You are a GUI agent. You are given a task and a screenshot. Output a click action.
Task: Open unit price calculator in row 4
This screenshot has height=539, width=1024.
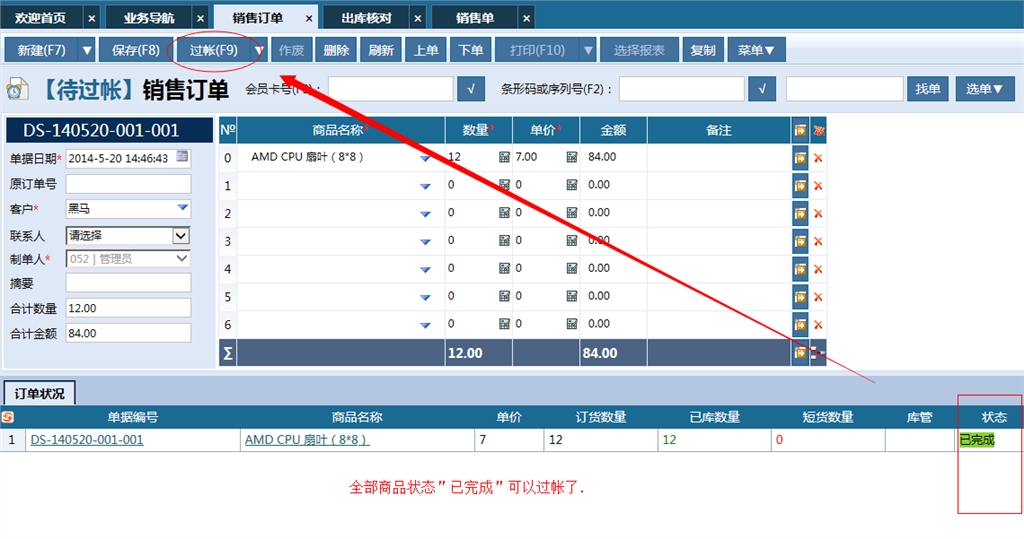(x=571, y=268)
